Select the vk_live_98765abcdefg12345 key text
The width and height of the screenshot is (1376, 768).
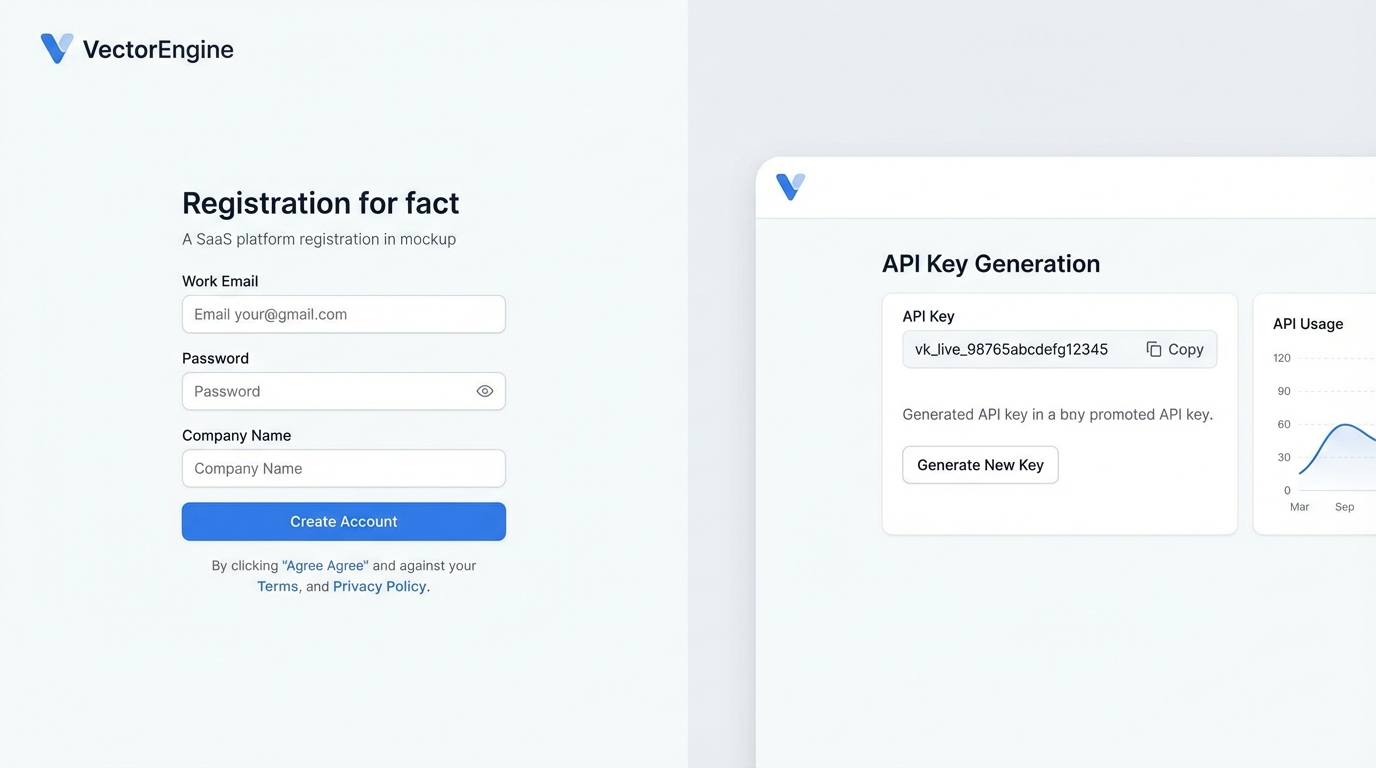click(1011, 349)
